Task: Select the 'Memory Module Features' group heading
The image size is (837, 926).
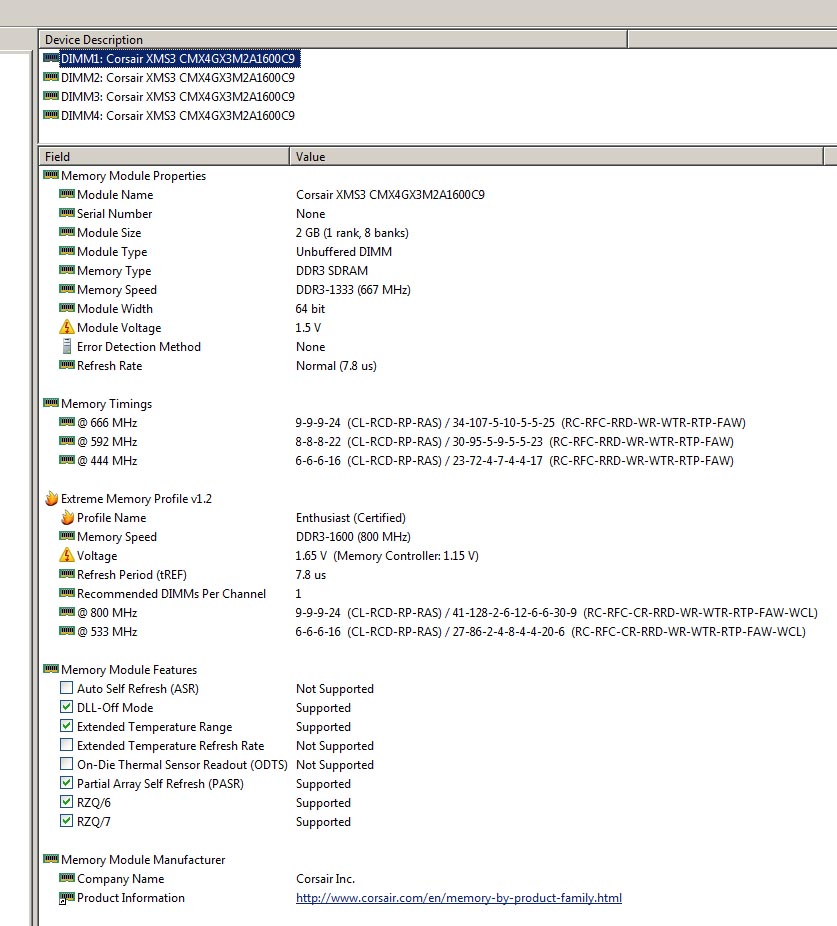Action: pyautogui.click(x=129, y=670)
